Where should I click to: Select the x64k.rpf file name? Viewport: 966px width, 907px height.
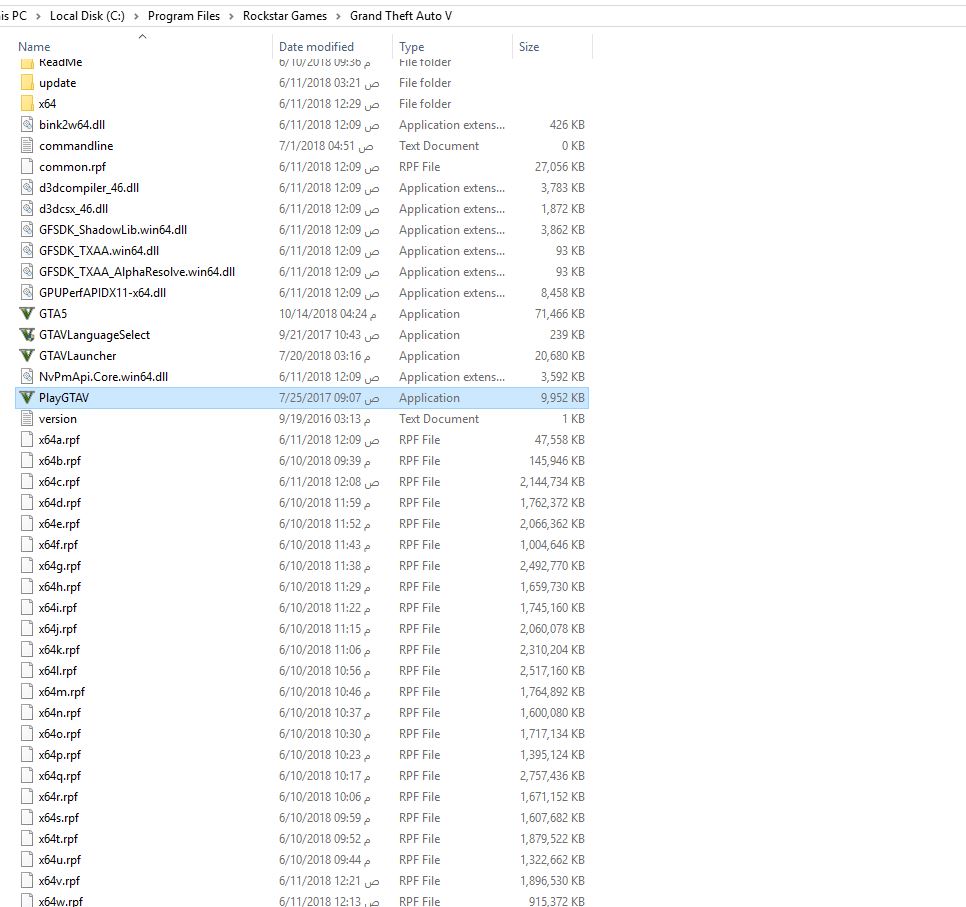point(59,649)
